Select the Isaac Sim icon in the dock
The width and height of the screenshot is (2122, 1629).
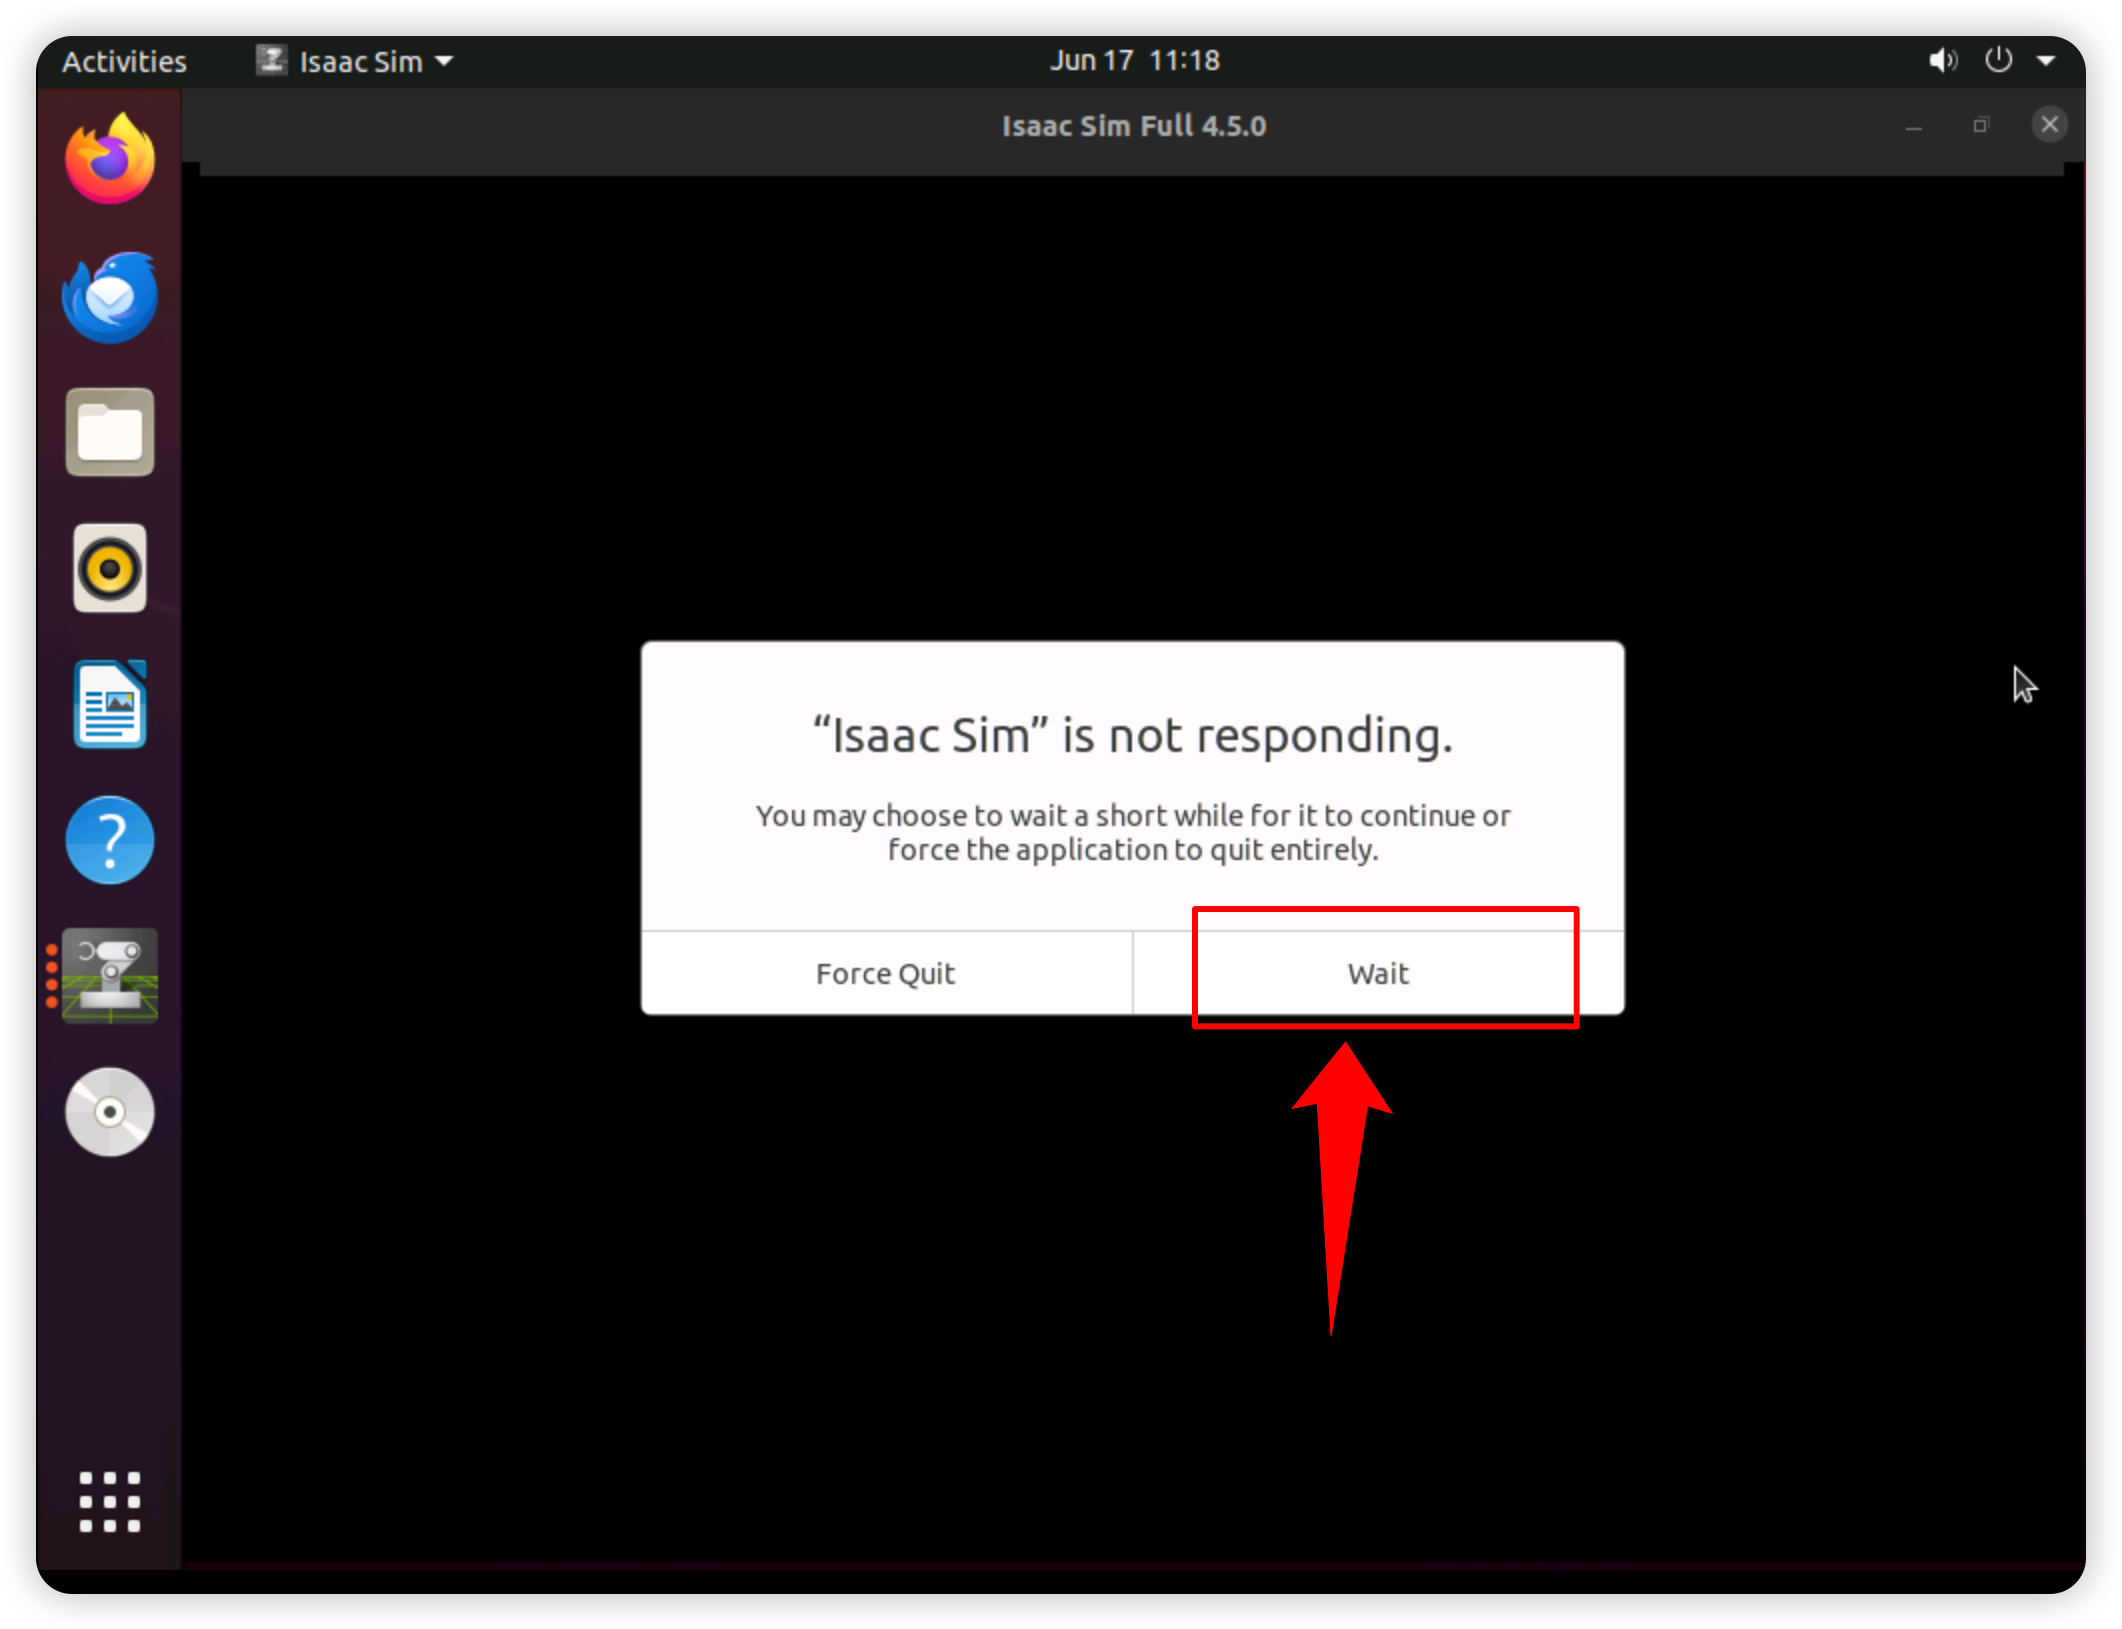coord(110,975)
